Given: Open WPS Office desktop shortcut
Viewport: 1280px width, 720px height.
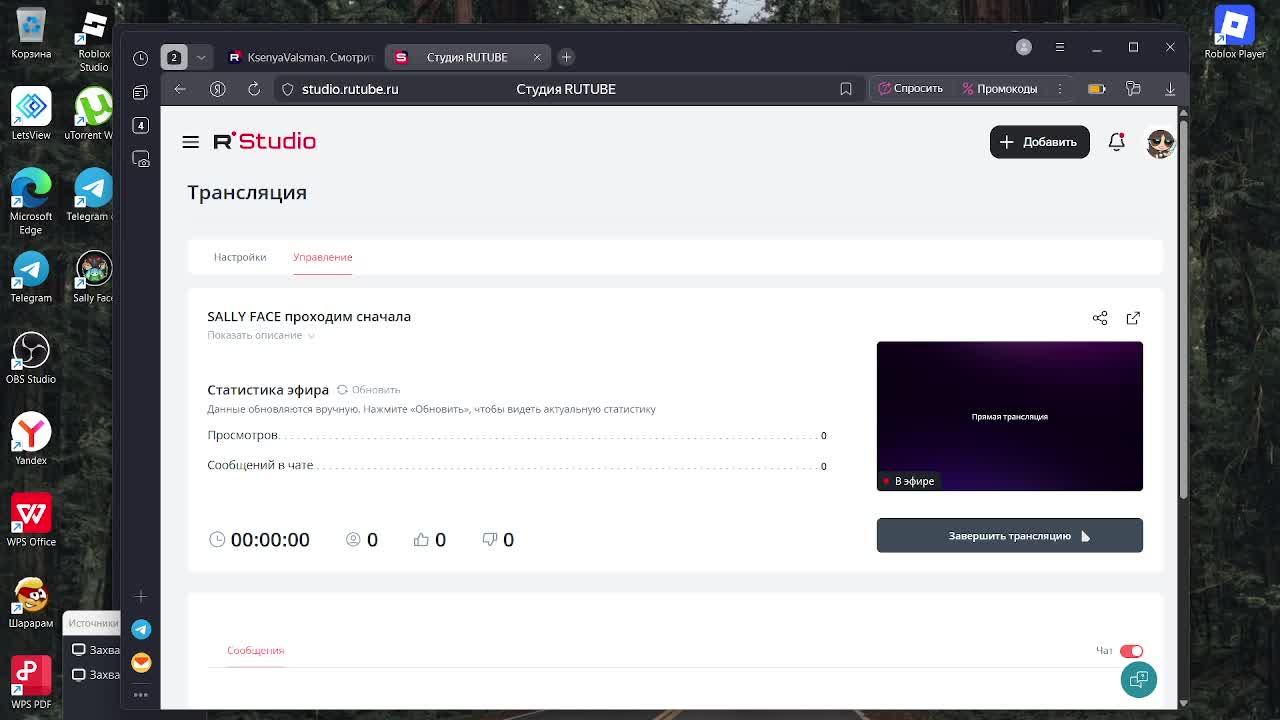Looking at the screenshot, I should pyautogui.click(x=31, y=521).
